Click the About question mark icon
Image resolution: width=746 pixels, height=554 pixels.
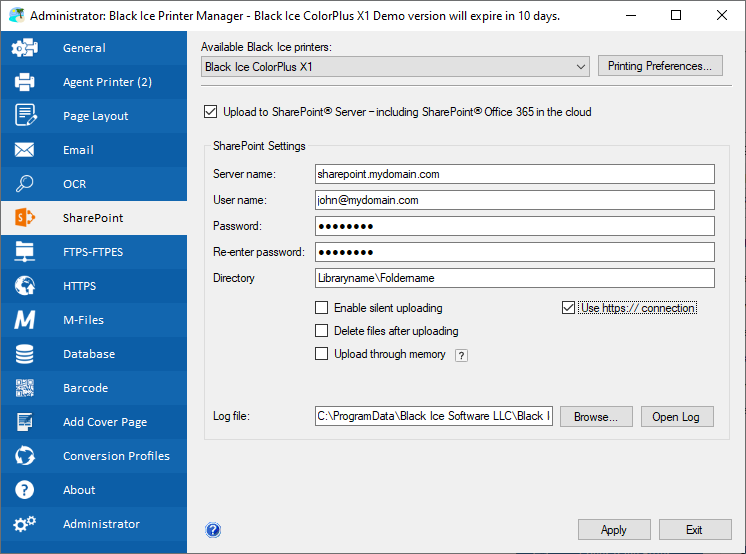coord(24,490)
